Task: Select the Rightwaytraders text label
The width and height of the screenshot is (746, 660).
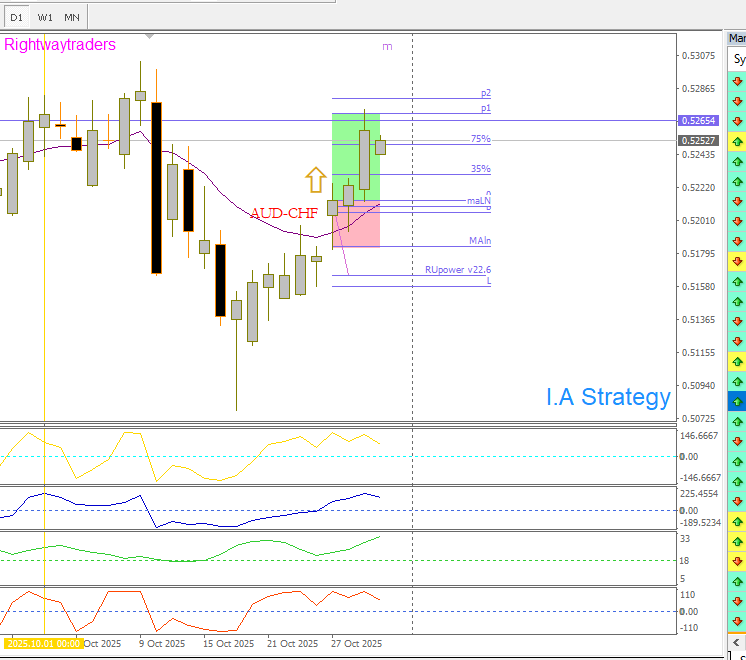Action: [60, 45]
